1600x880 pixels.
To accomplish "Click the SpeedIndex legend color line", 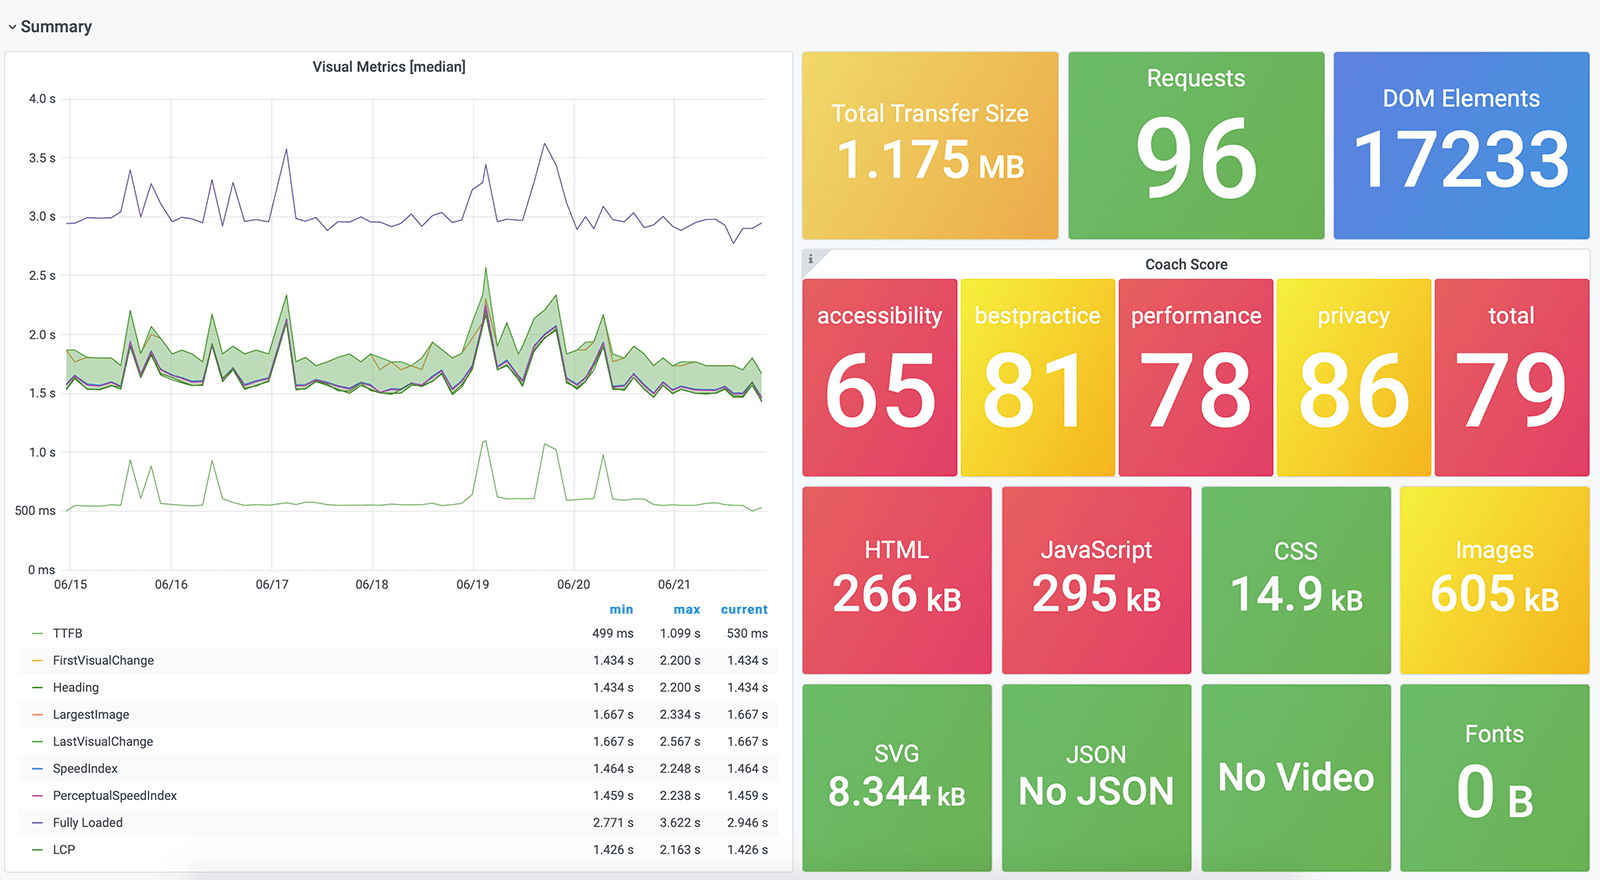I will click(x=37, y=768).
